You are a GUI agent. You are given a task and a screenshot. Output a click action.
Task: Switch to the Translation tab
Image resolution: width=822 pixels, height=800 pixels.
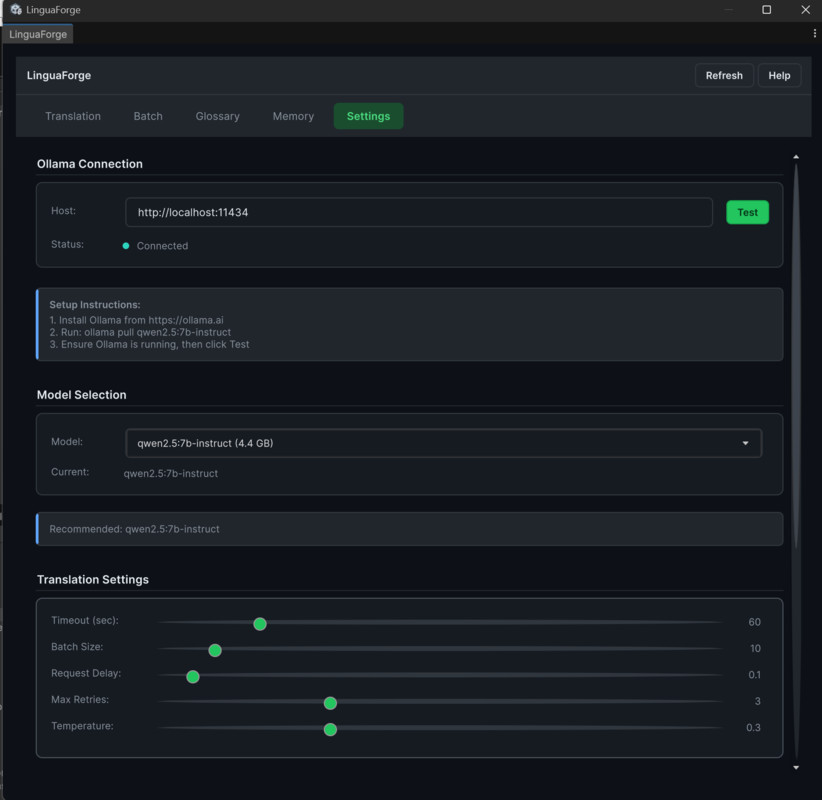coord(73,116)
